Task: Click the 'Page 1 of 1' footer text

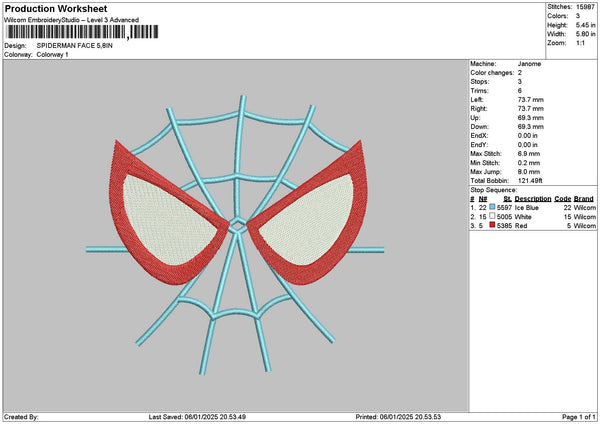Action: pos(579,417)
